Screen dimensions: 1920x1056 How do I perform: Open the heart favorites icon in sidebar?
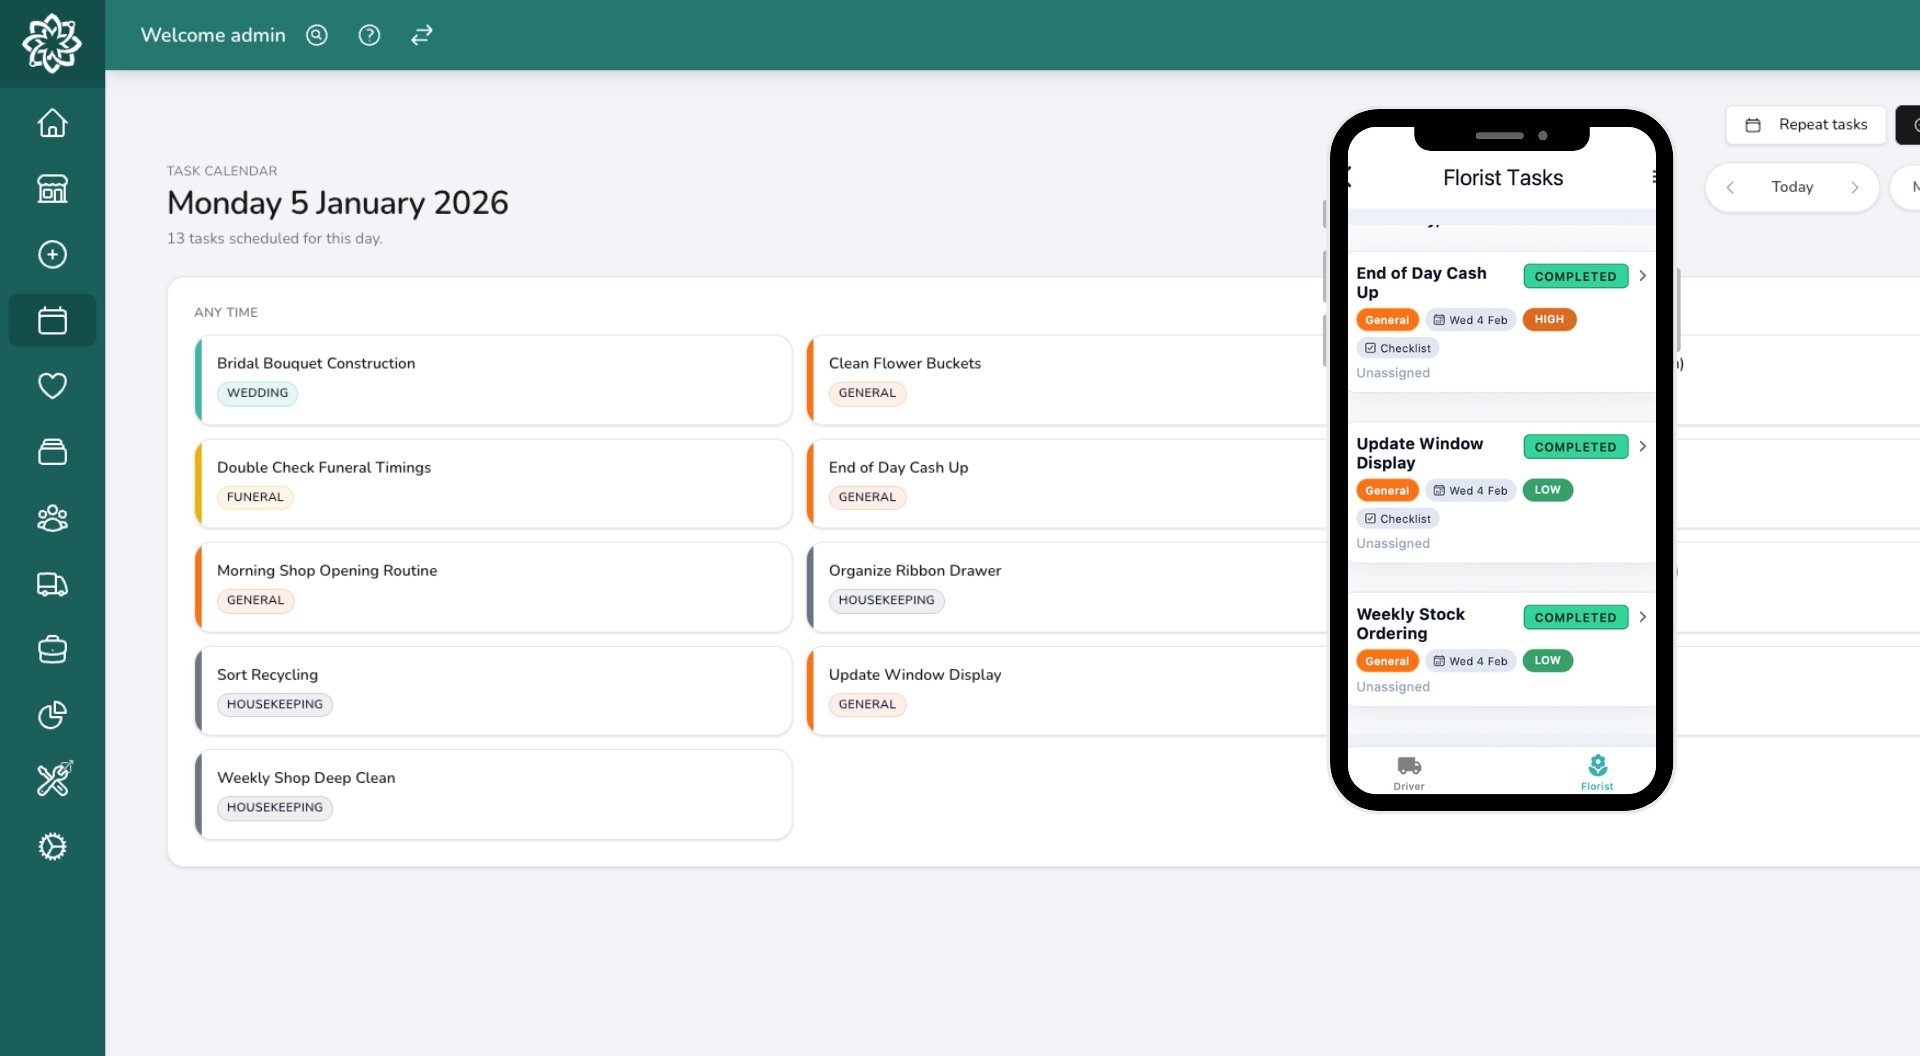pos(52,386)
